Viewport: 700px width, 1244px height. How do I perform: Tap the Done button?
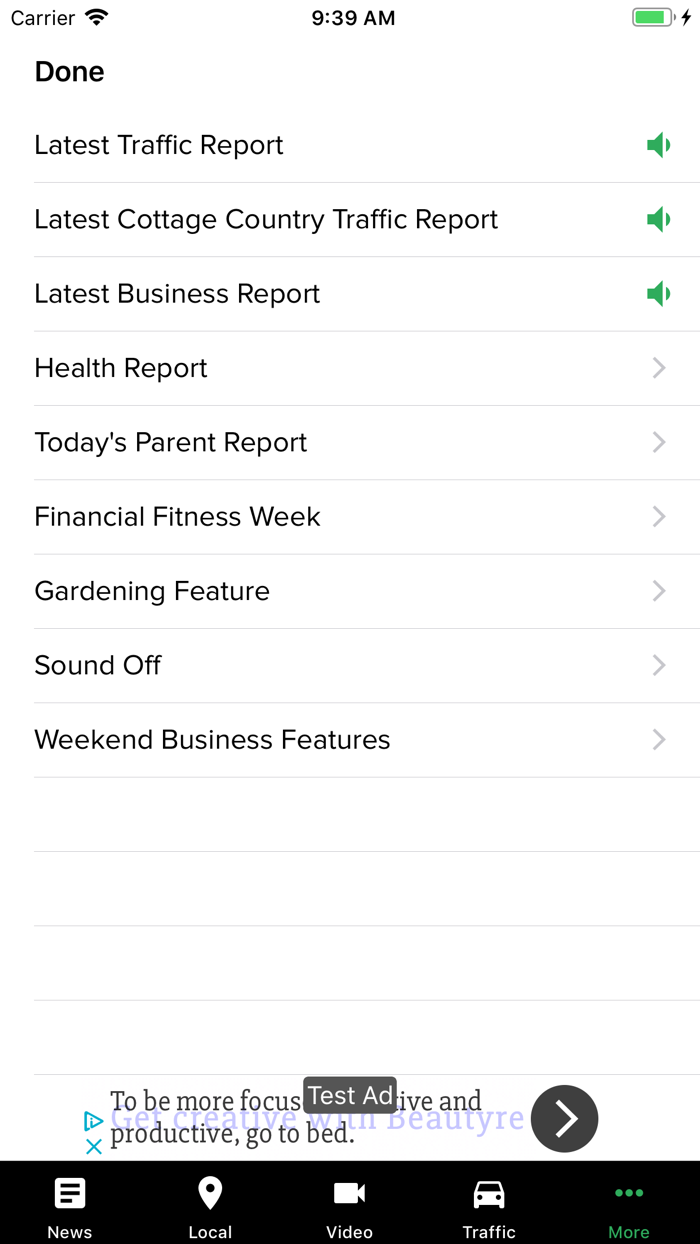(x=70, y=72)
